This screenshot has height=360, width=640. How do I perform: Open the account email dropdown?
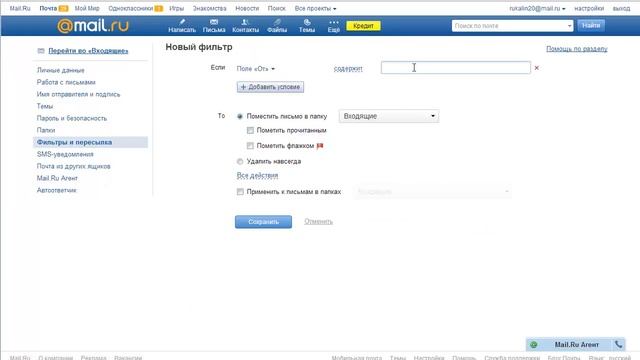point(537,8)
